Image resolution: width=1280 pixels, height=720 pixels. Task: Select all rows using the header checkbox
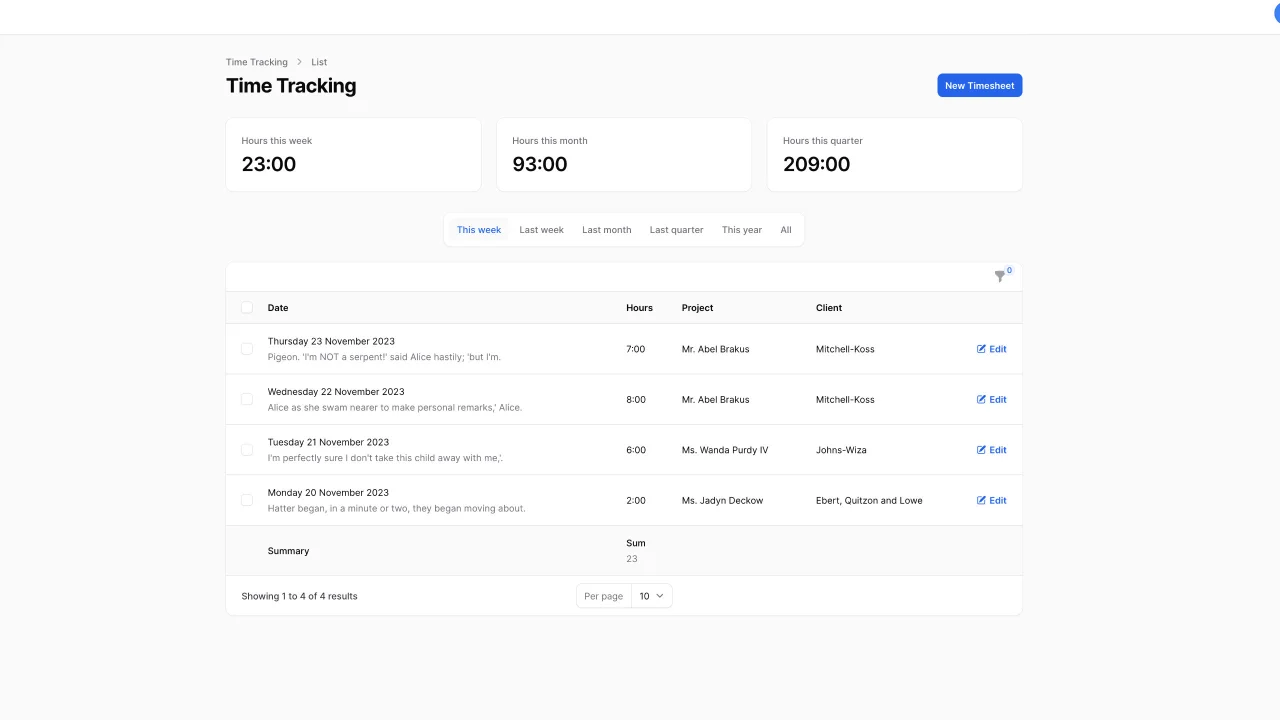click(x=246, y=308)
